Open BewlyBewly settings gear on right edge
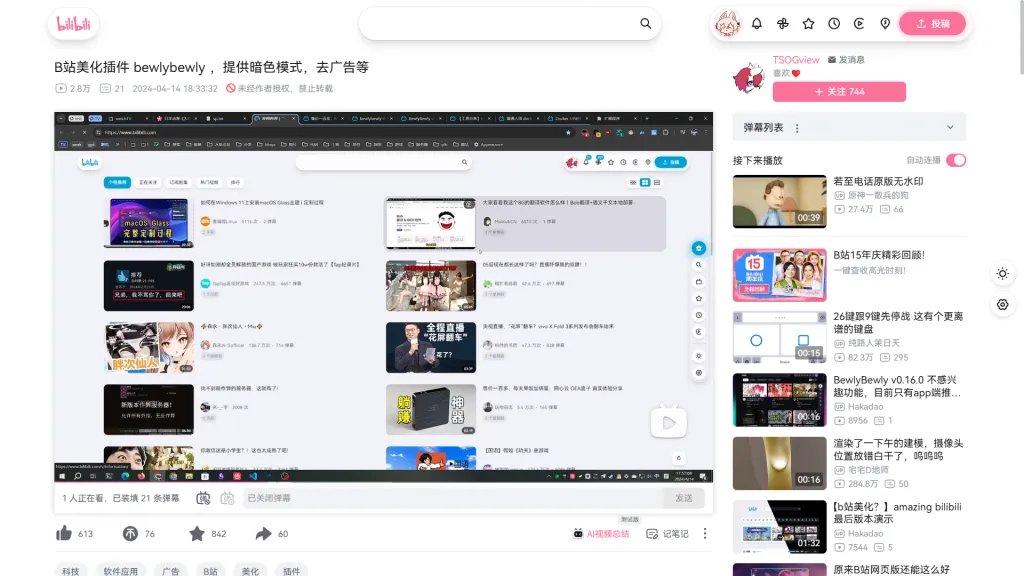Screen dimensions: 1024x576 pyautogui.click(x=1002, y=304)
